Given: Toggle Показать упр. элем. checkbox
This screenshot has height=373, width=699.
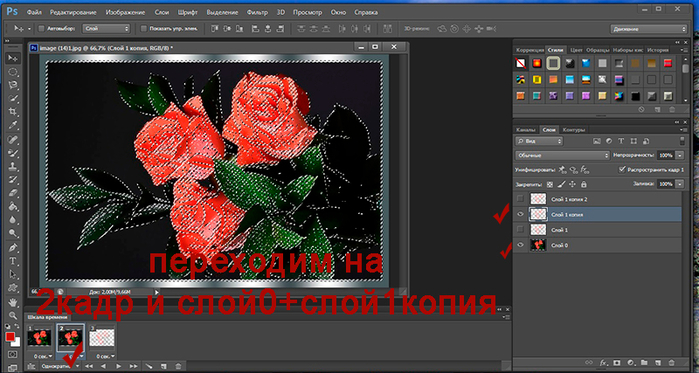Looking at the screenshot, I should pyautogui.click(x=144, y=29).
